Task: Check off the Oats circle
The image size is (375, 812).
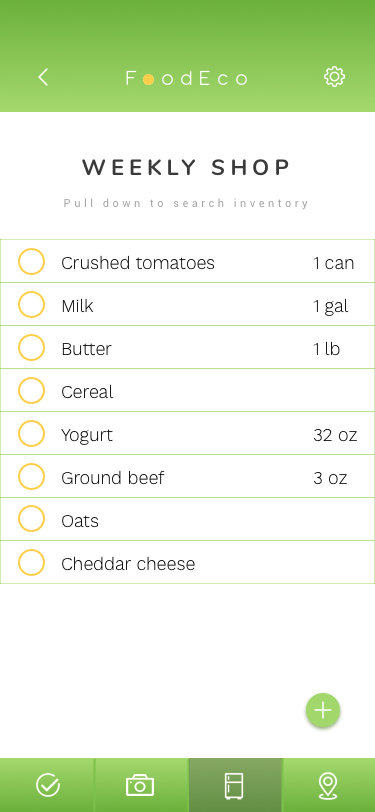Action: tap(31, 519)
